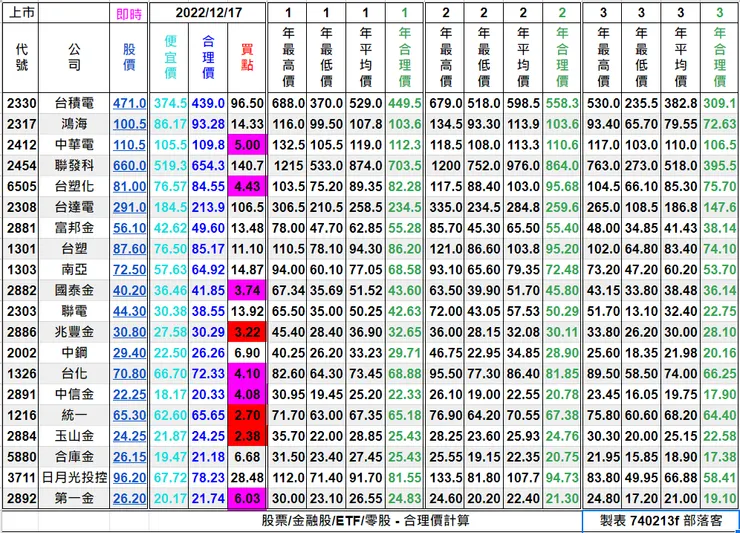This screenshot has width=740, height=533.
Task: Click the 28.48 buy-point for 日月光投控
Action: tap(247, 477)
